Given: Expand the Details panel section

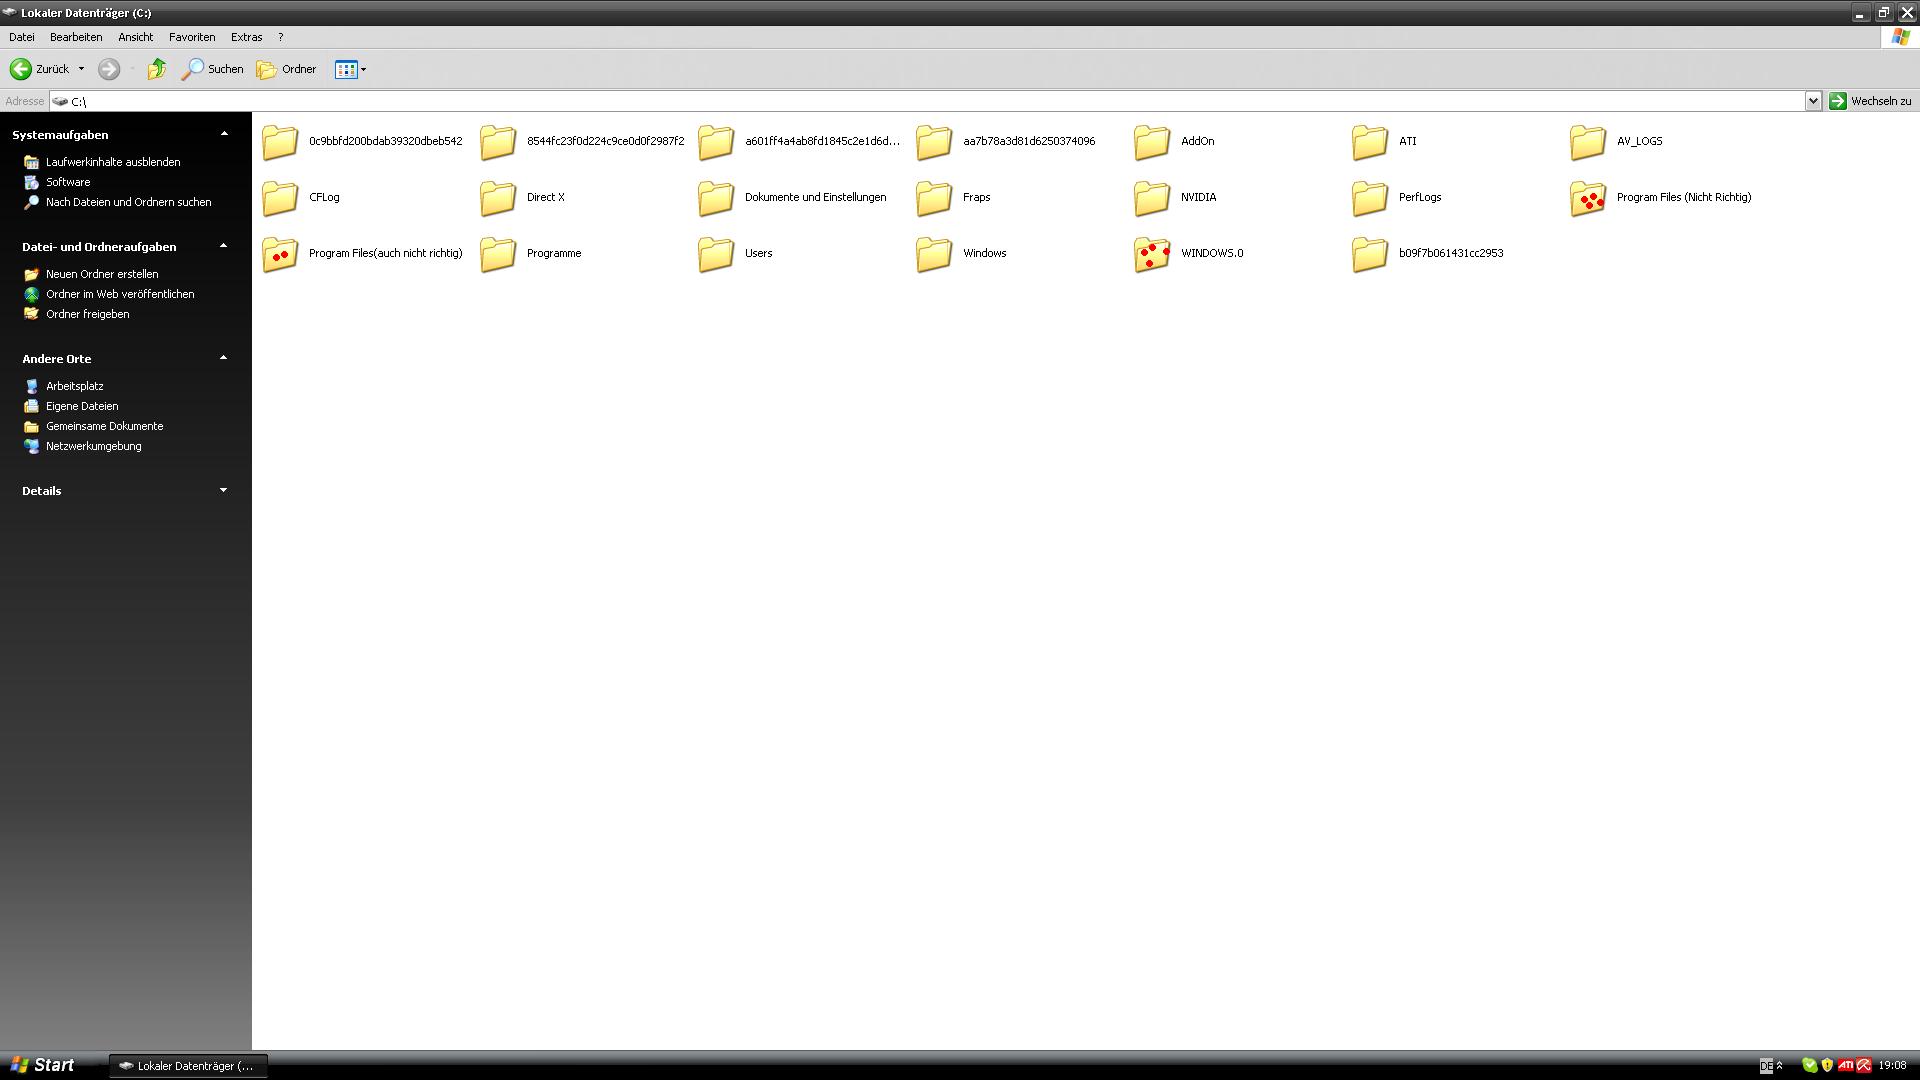Looking at the screenshot, I should (x=223, y=490).
